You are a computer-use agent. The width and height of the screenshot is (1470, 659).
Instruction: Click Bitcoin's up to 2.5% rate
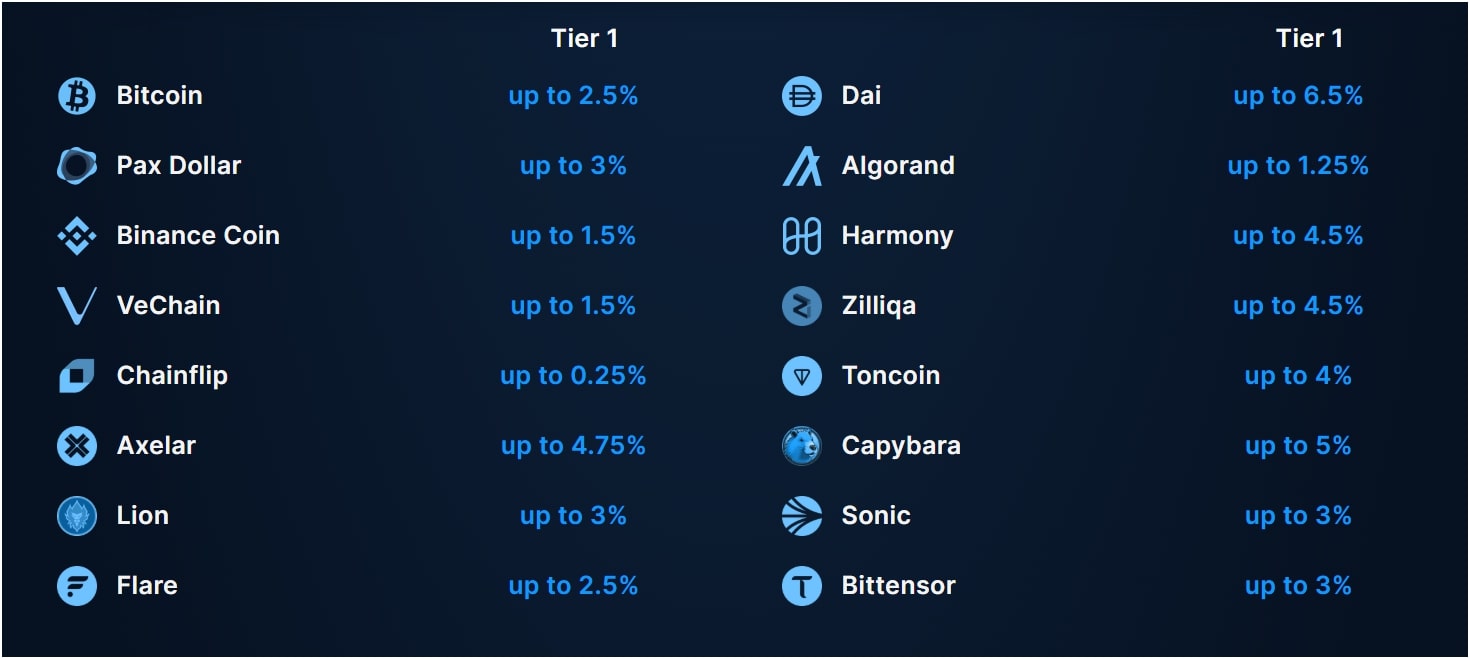coord(573,96)
